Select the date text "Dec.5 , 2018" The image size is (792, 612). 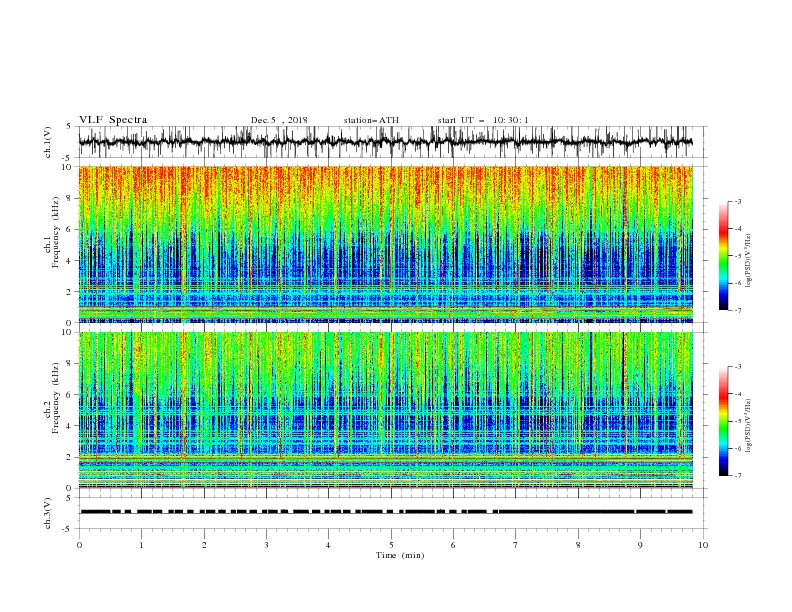[279, 120]
